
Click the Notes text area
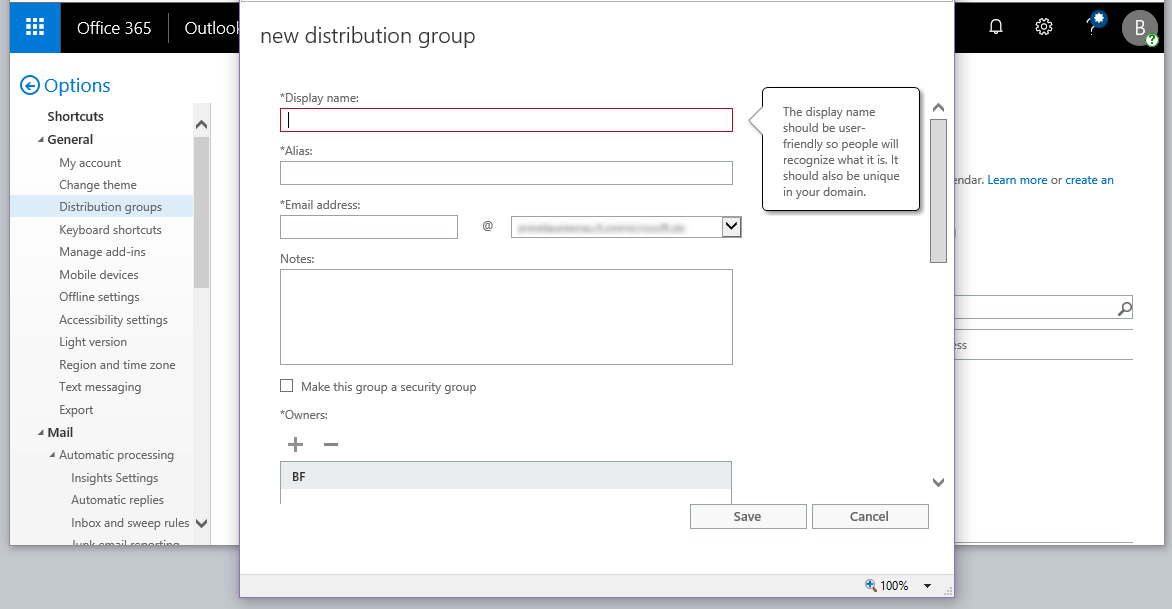pos(506,317)
